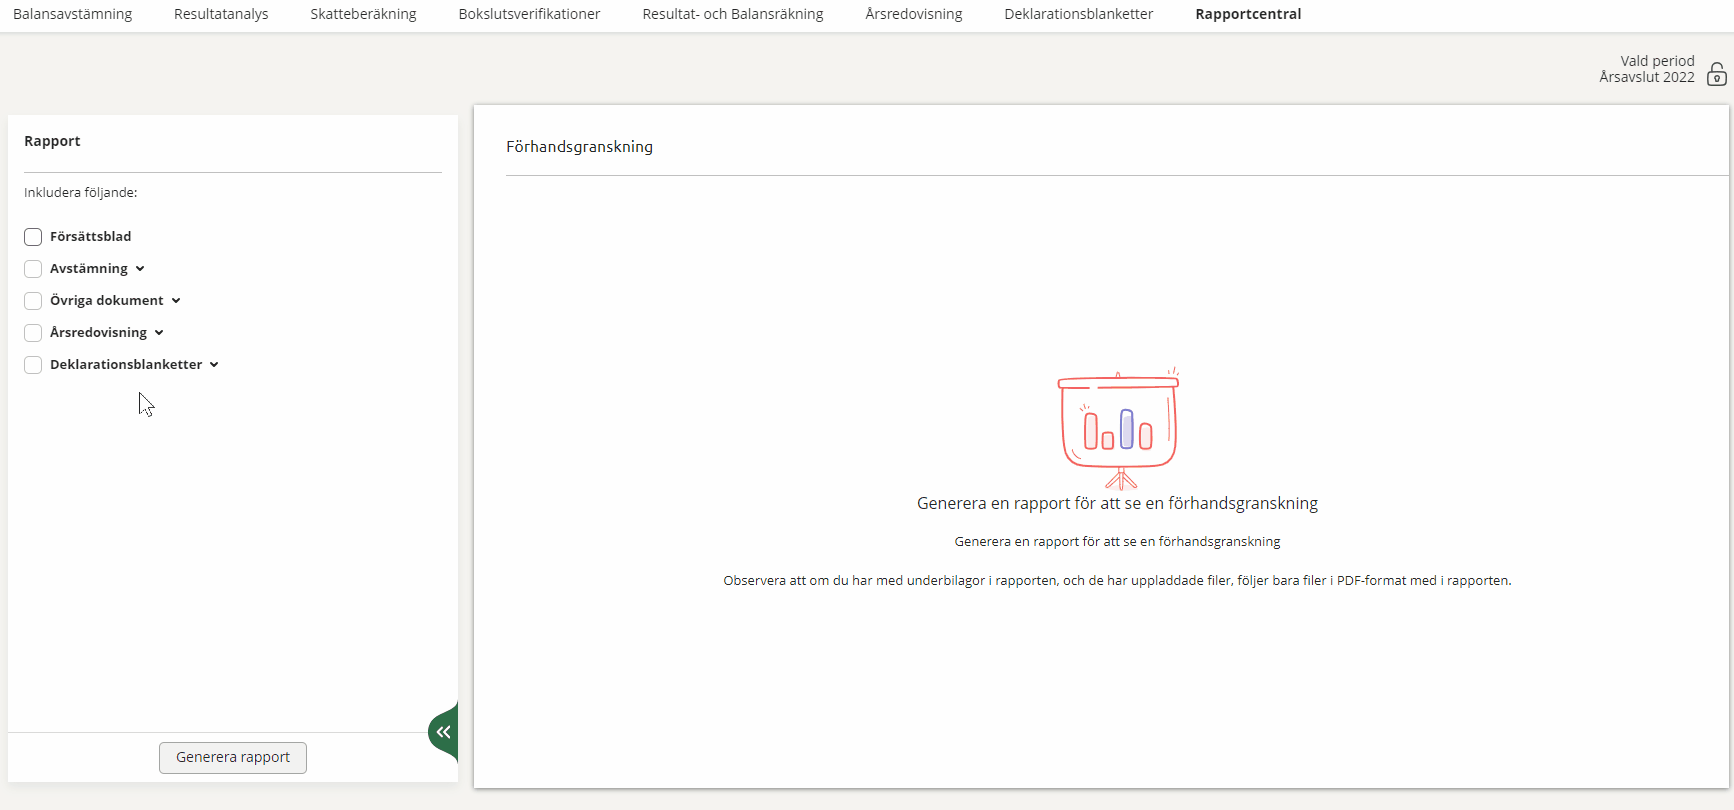Tick the Försättsblad checkbox

[33, 237]
